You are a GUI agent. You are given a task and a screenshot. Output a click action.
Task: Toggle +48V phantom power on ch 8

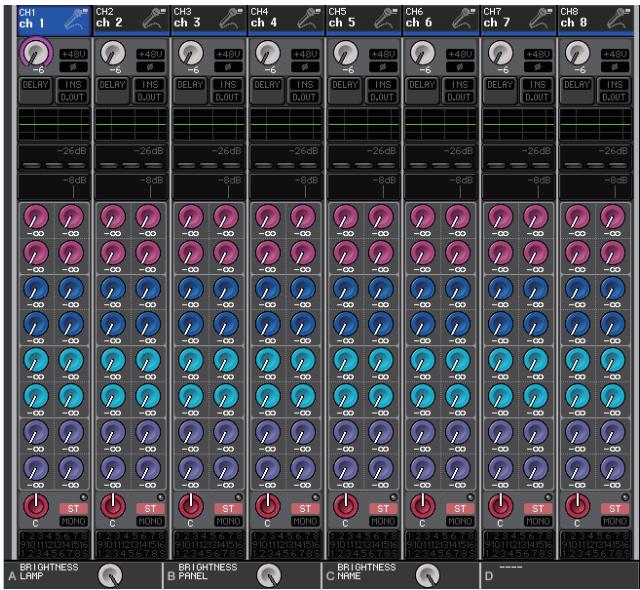click(x=615, y=54)
